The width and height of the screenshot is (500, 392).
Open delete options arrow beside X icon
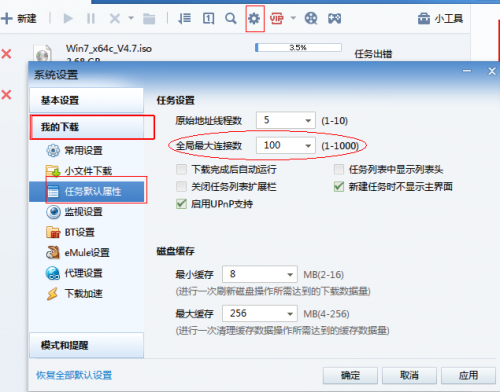coord(131,18)
